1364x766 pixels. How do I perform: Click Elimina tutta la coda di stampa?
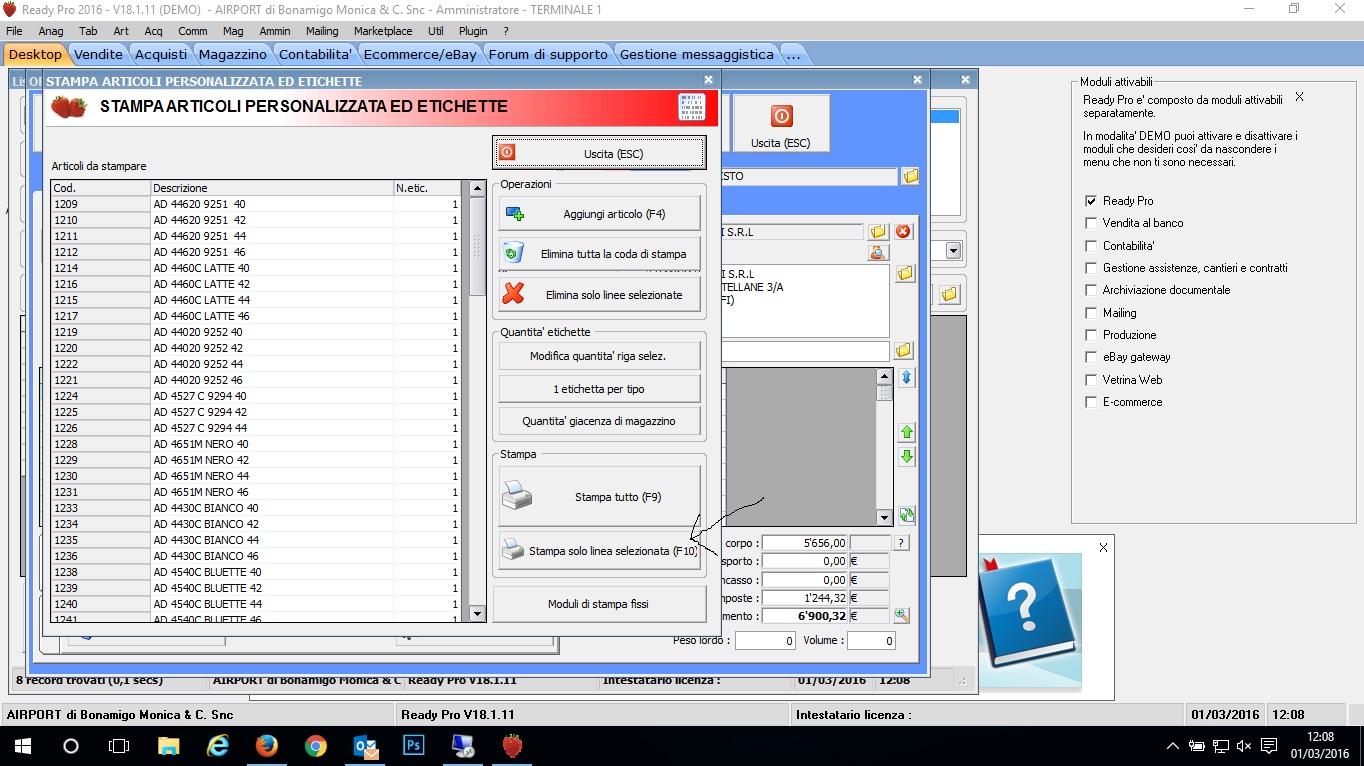(x=600, y=254)
